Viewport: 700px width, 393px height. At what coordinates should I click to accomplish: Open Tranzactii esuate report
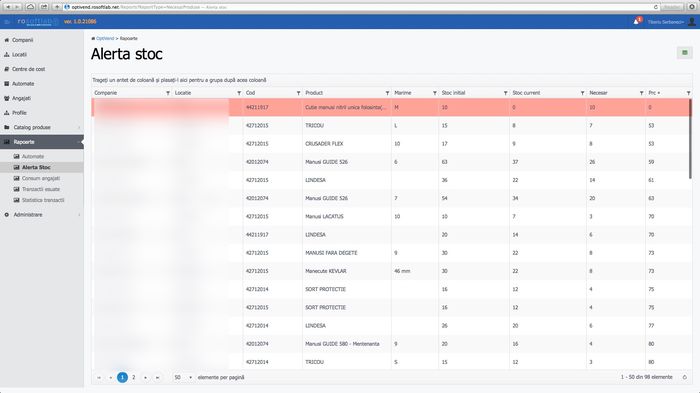tap(42, 189)
